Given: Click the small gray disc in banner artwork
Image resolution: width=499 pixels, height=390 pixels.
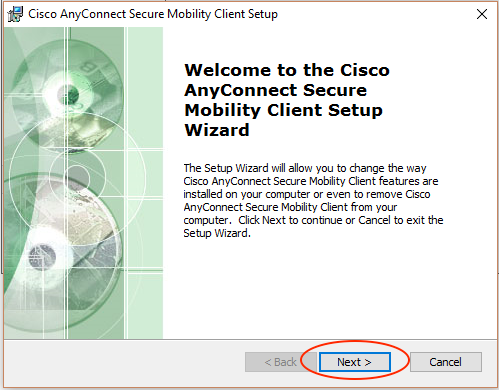Looking at the screenshot, I should tap(42, 257).
